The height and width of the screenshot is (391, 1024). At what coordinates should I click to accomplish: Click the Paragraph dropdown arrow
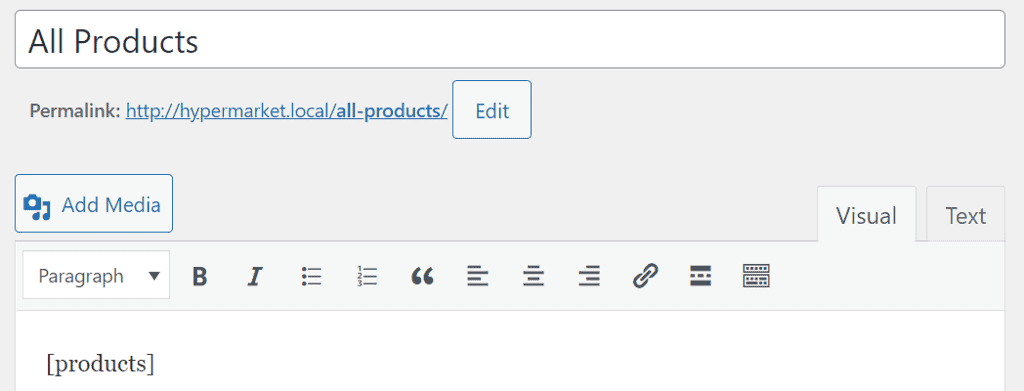click(x=155, y=276)
